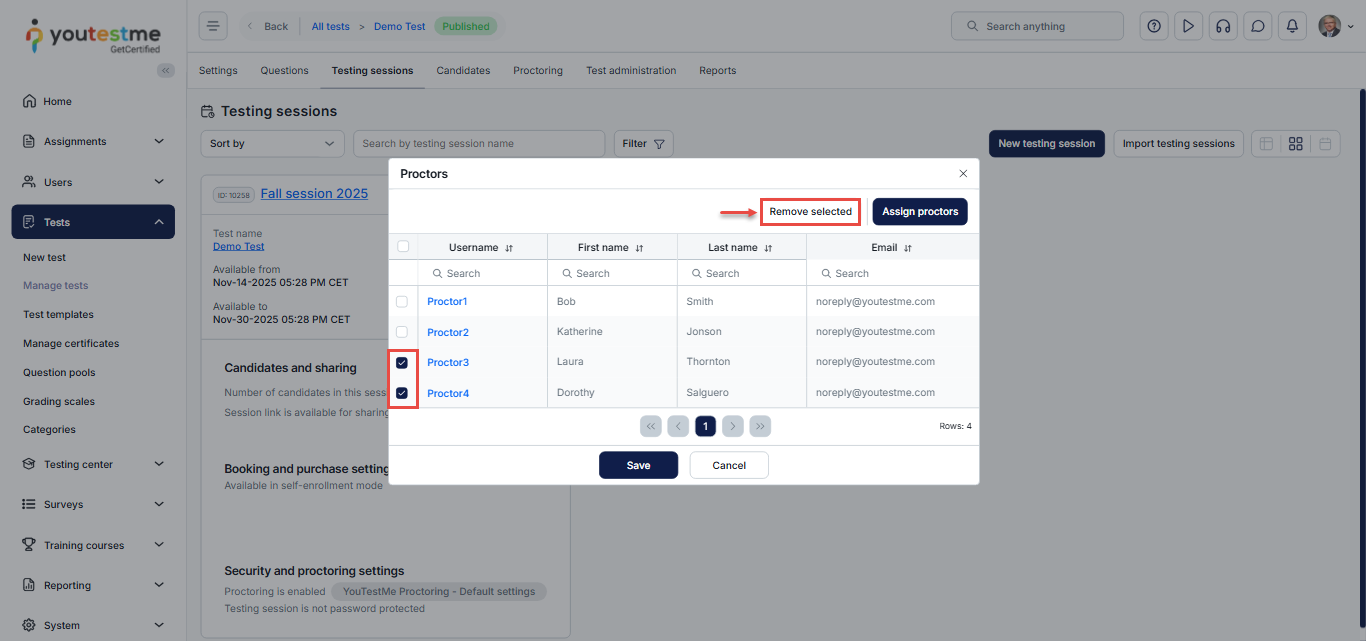The height and width of the screenshot is (641, 1366).
Task: Click the All tests breadcrumb link
Action: (331, 27)
